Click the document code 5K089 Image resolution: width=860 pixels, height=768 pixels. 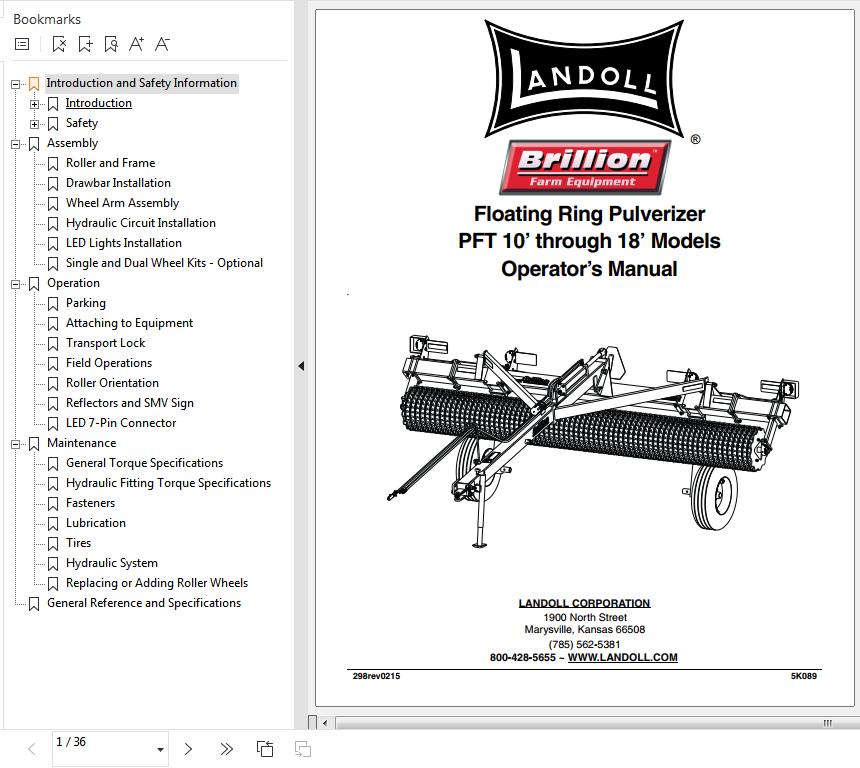804,676
